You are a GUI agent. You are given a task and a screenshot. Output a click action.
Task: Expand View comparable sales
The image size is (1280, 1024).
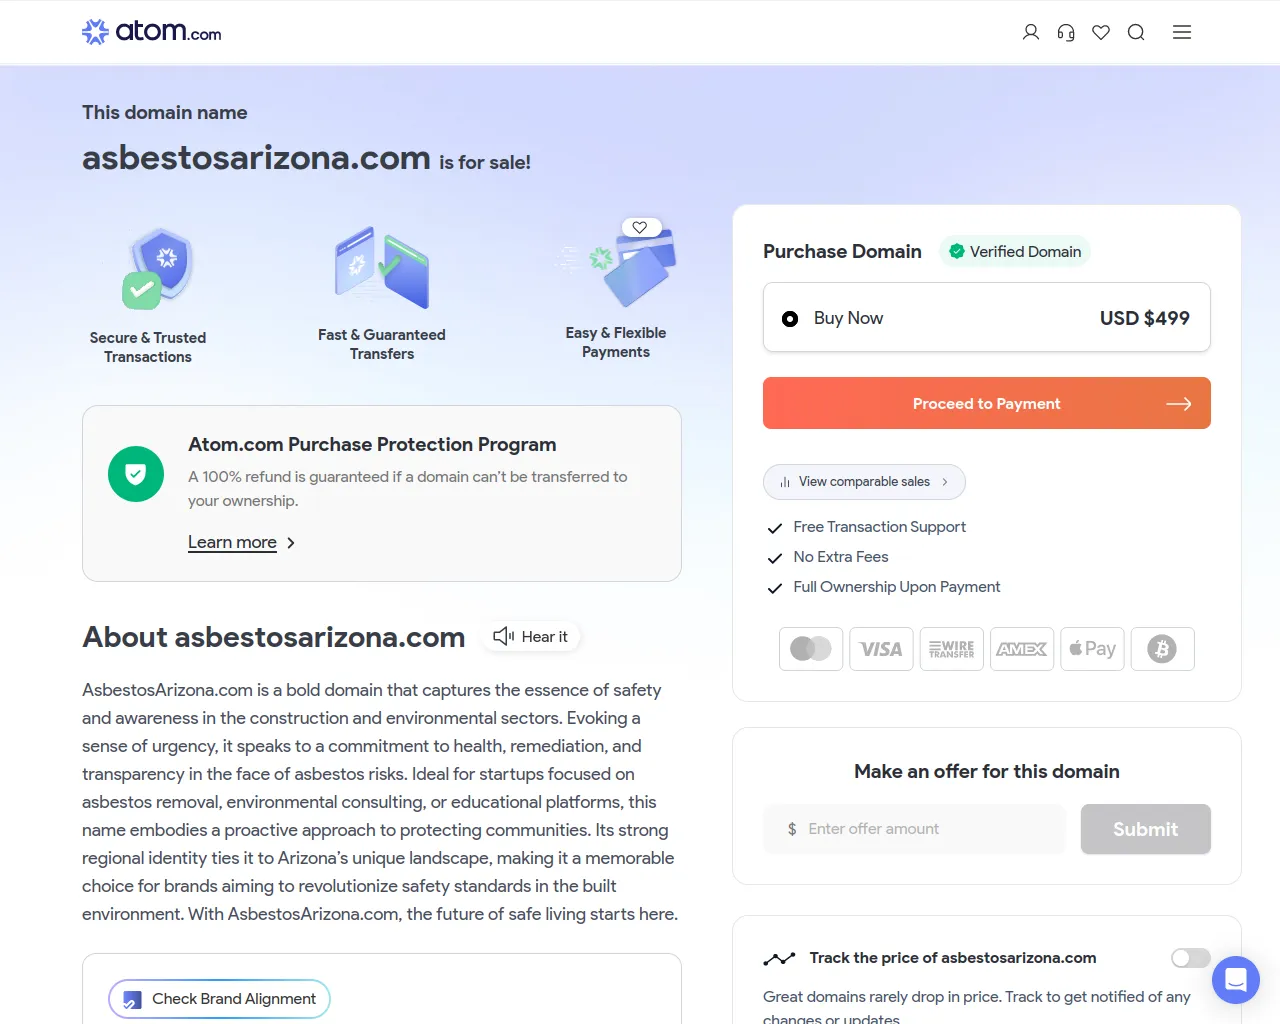click(864, 482)
